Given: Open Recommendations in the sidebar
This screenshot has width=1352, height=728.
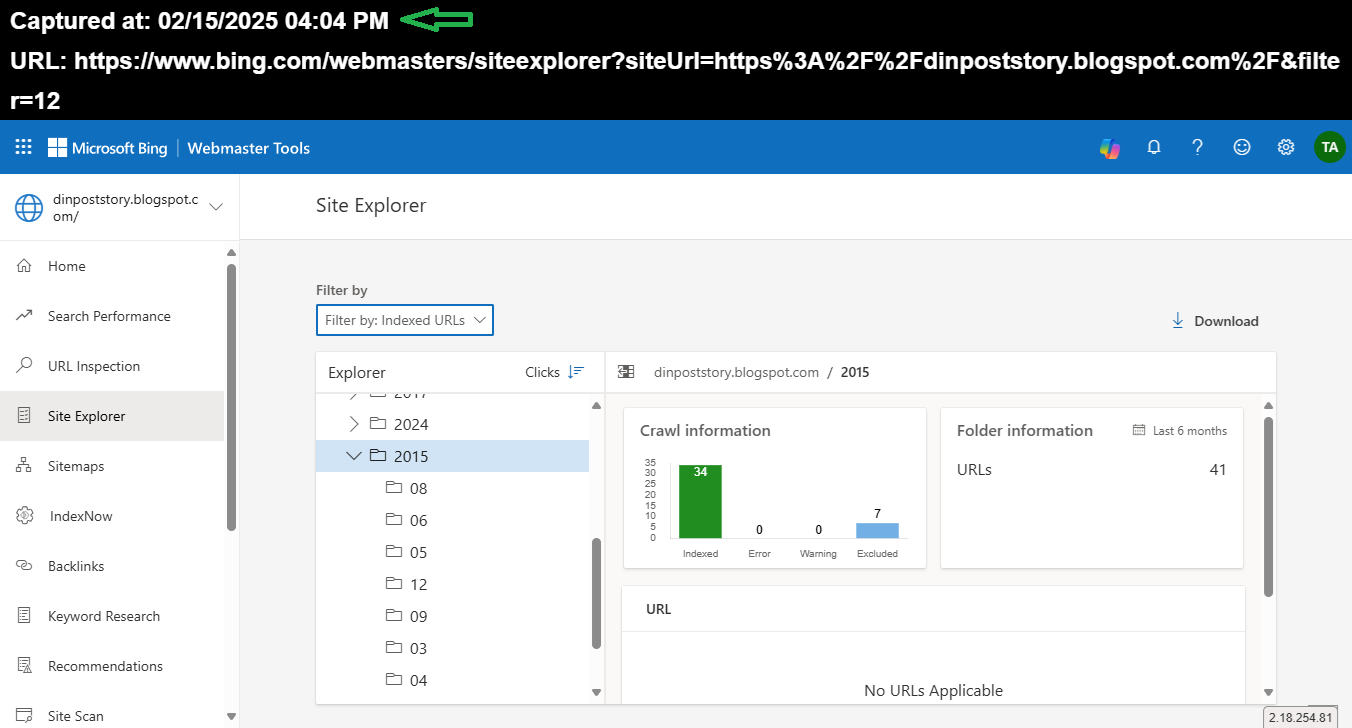Looking at the screenshot, I should [112, 666].
